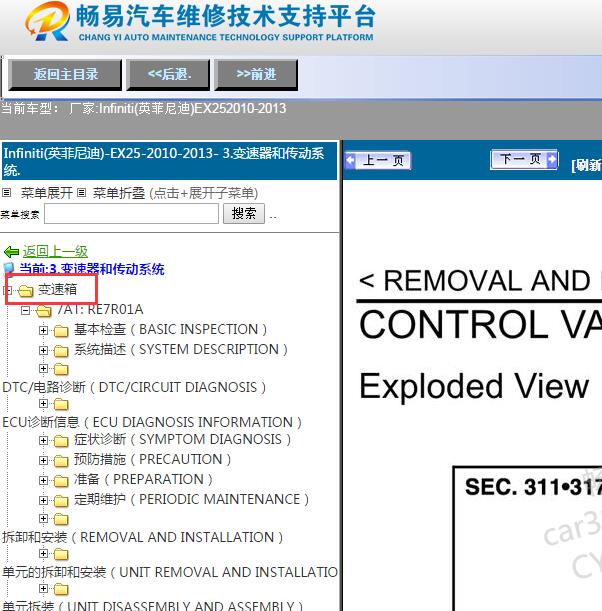Click the PERIODIC MAINTENANCE folder icon
This screenshot has width=602, height=611.
pos(61,501)
